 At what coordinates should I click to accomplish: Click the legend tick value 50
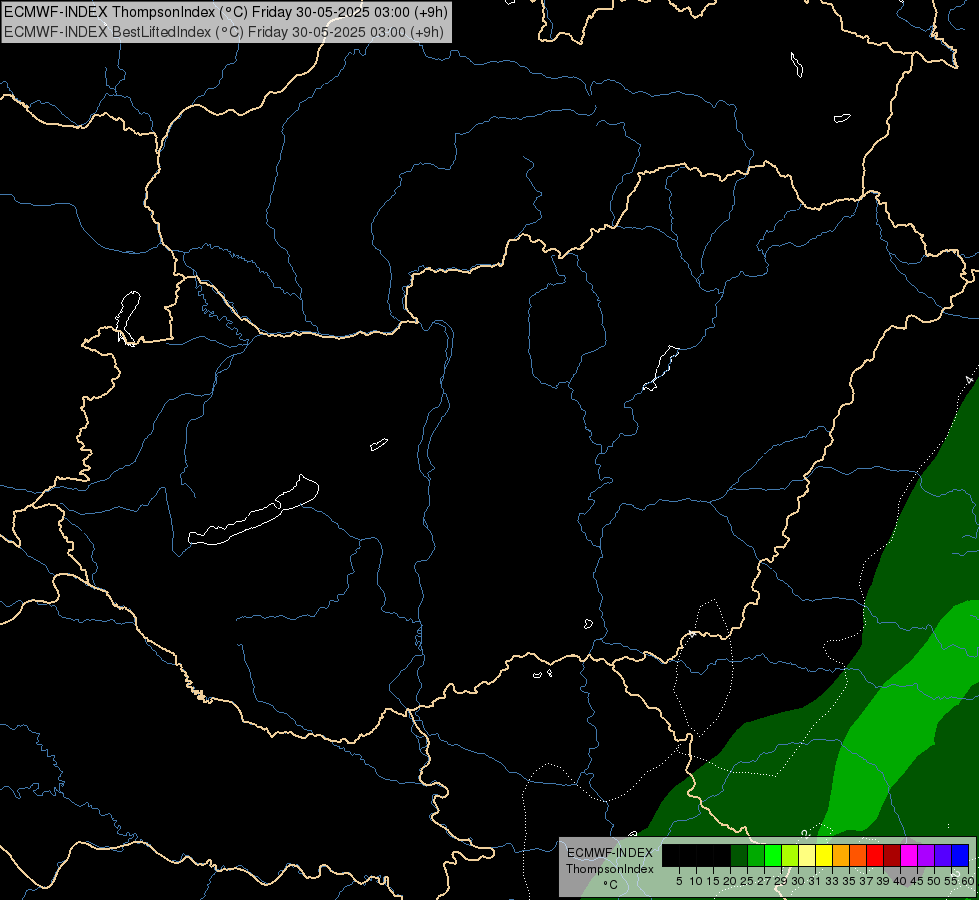(935, 881)
